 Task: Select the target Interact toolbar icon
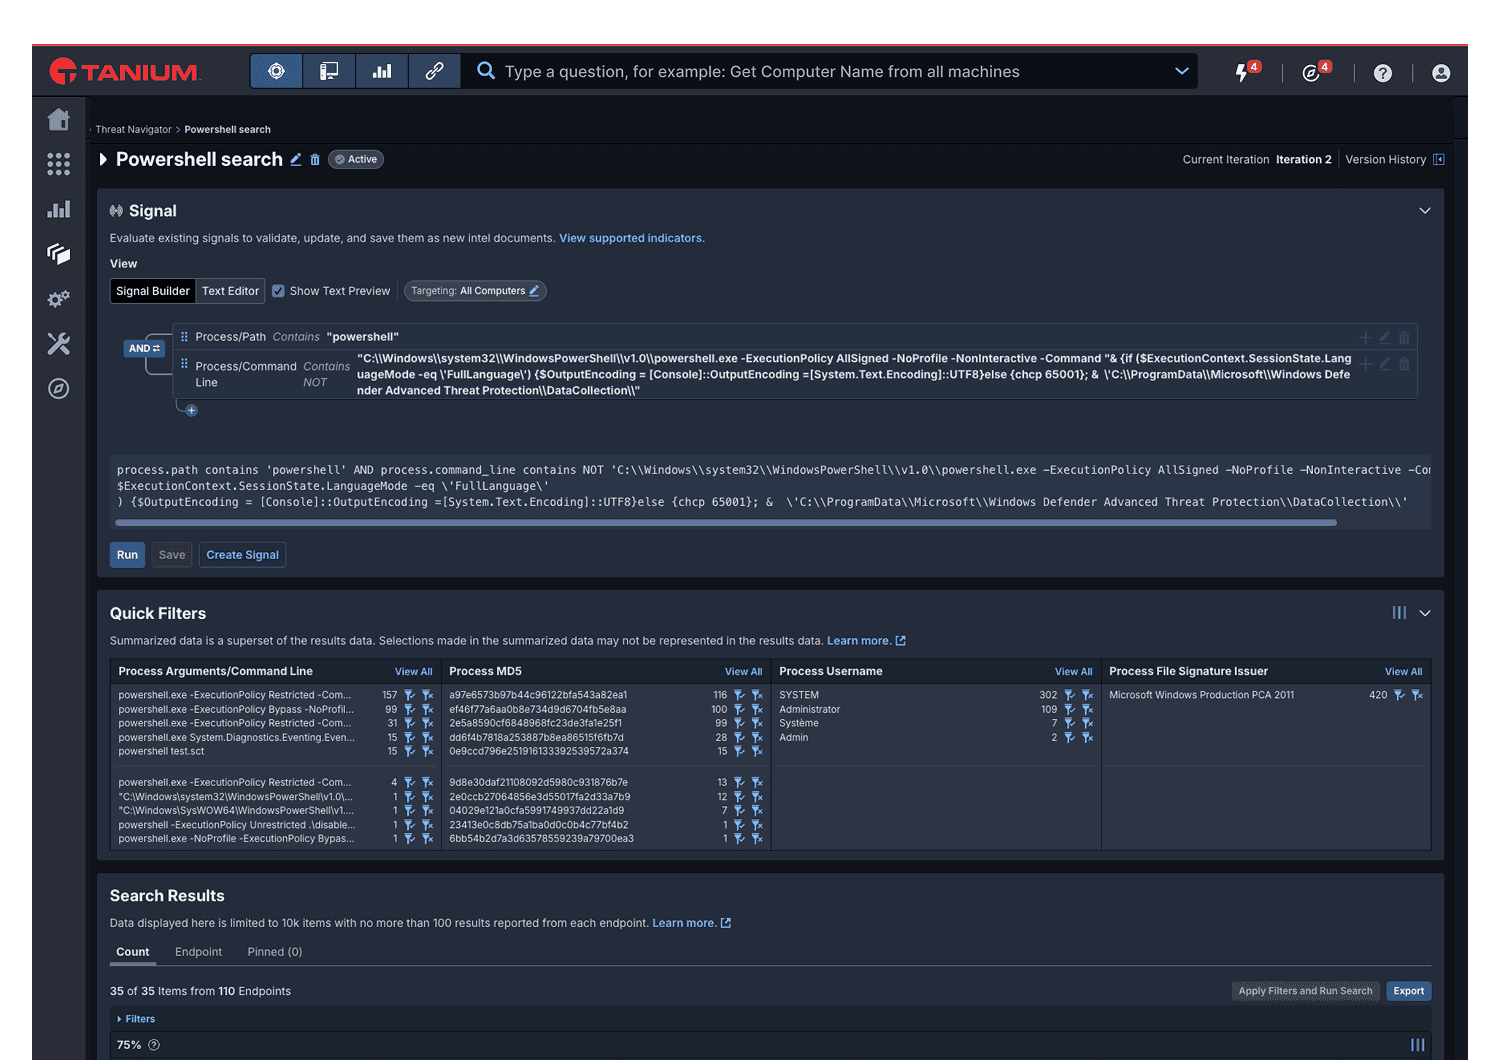[x=277, y=71]
